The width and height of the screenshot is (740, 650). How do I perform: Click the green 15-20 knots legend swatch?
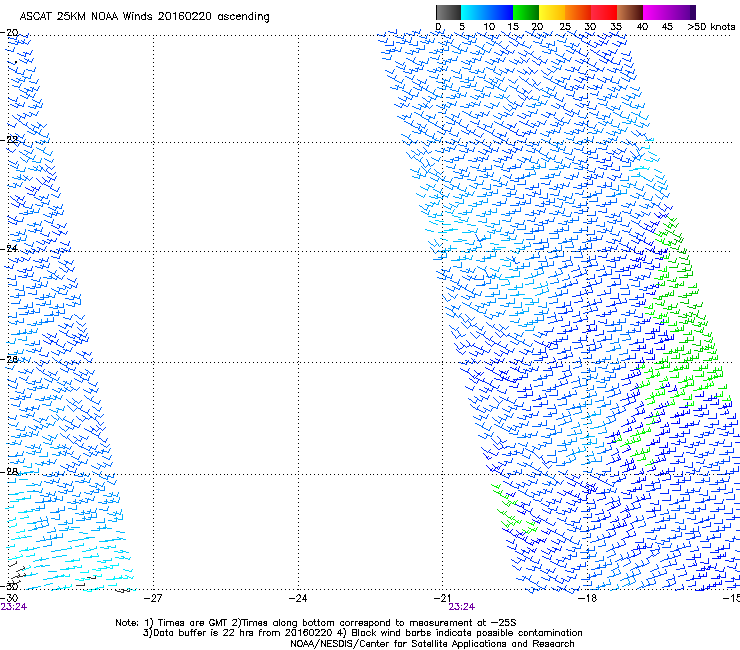coord(526,12)
